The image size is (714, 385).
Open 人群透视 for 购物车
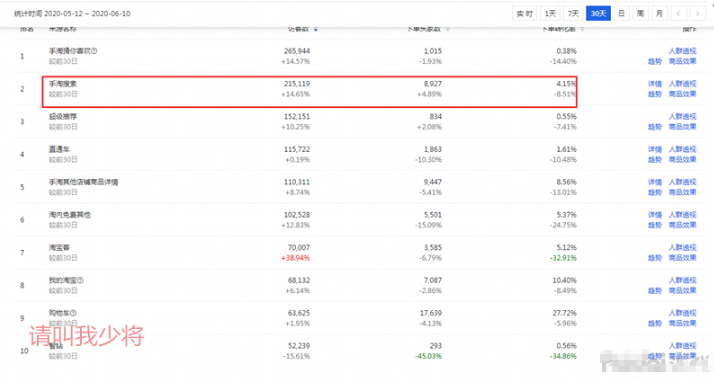click(682, 313)
